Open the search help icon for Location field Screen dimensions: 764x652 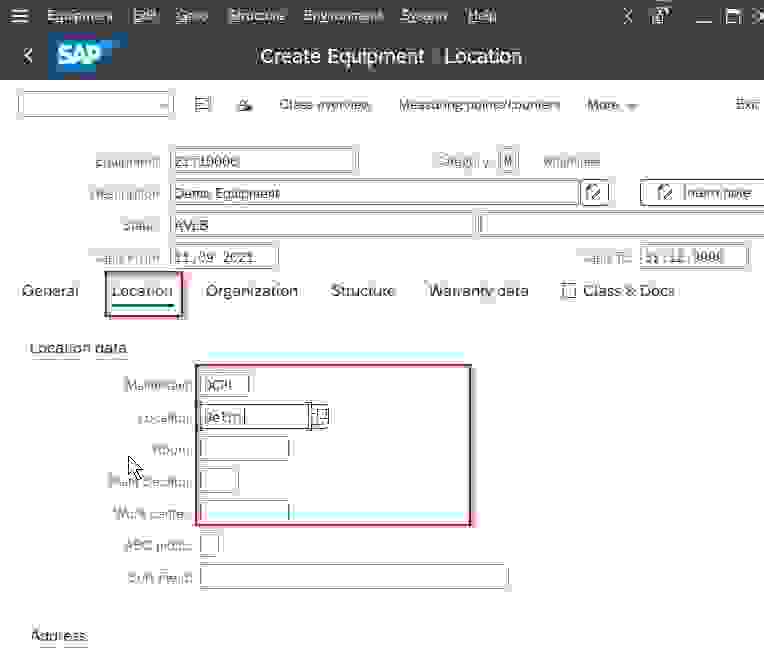[x=321, y=416]
